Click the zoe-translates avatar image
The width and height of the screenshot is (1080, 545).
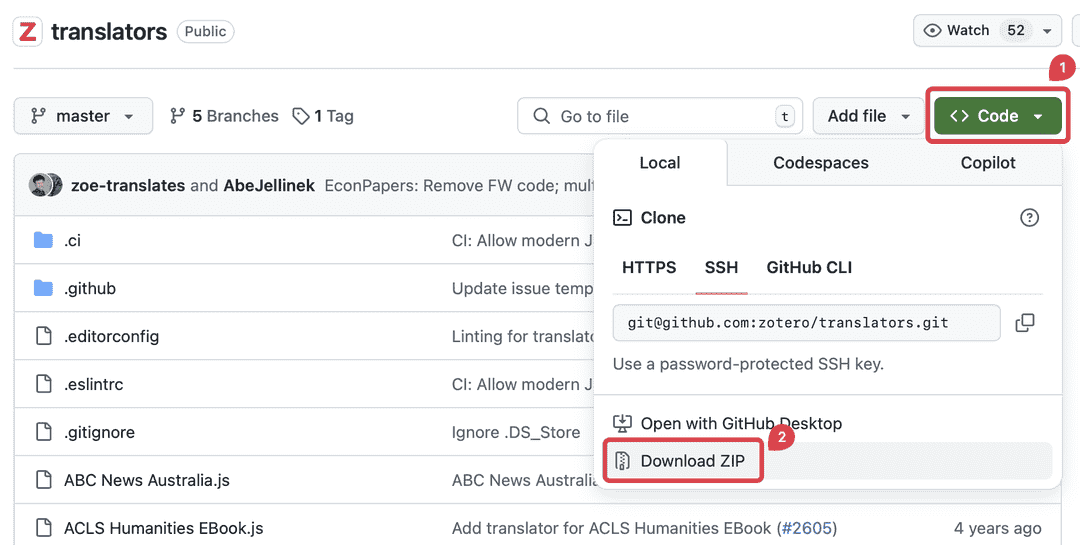click(41, 185)
